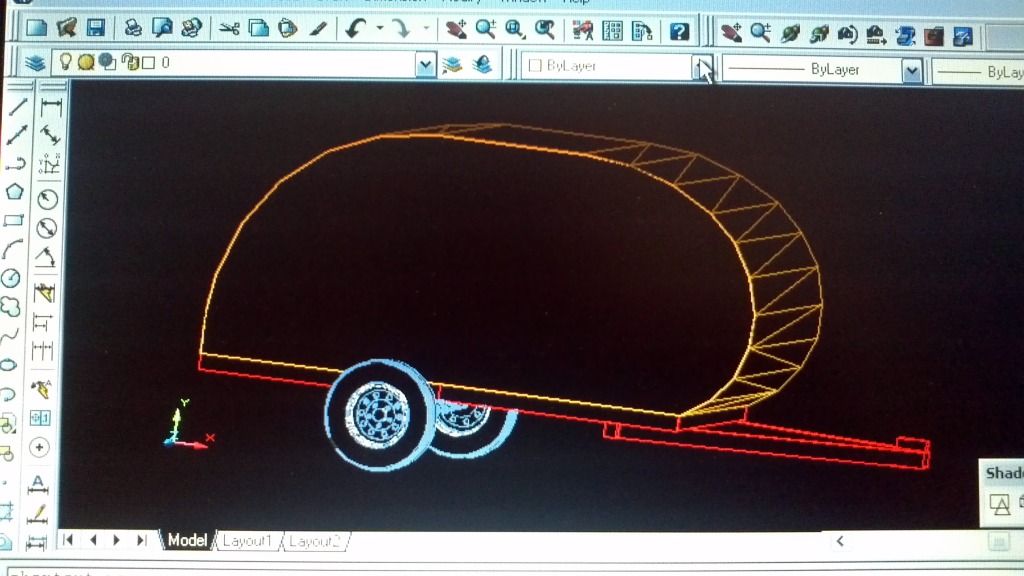Activate Zoom Realtime in the standard toolbar
This screenshot has width=1024, height=576.
(485, 29)
